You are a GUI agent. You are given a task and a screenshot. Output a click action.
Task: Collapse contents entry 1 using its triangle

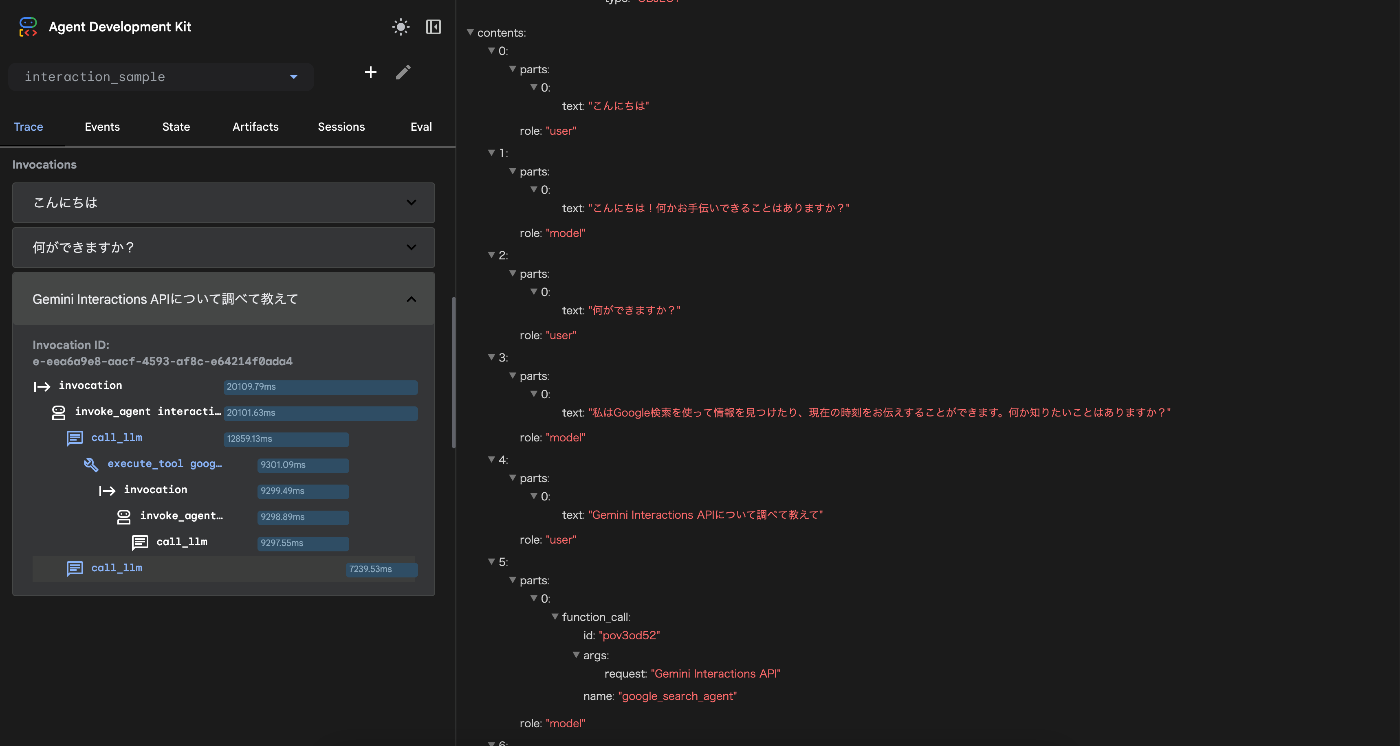pyautogui.click(x=491, y=153)
